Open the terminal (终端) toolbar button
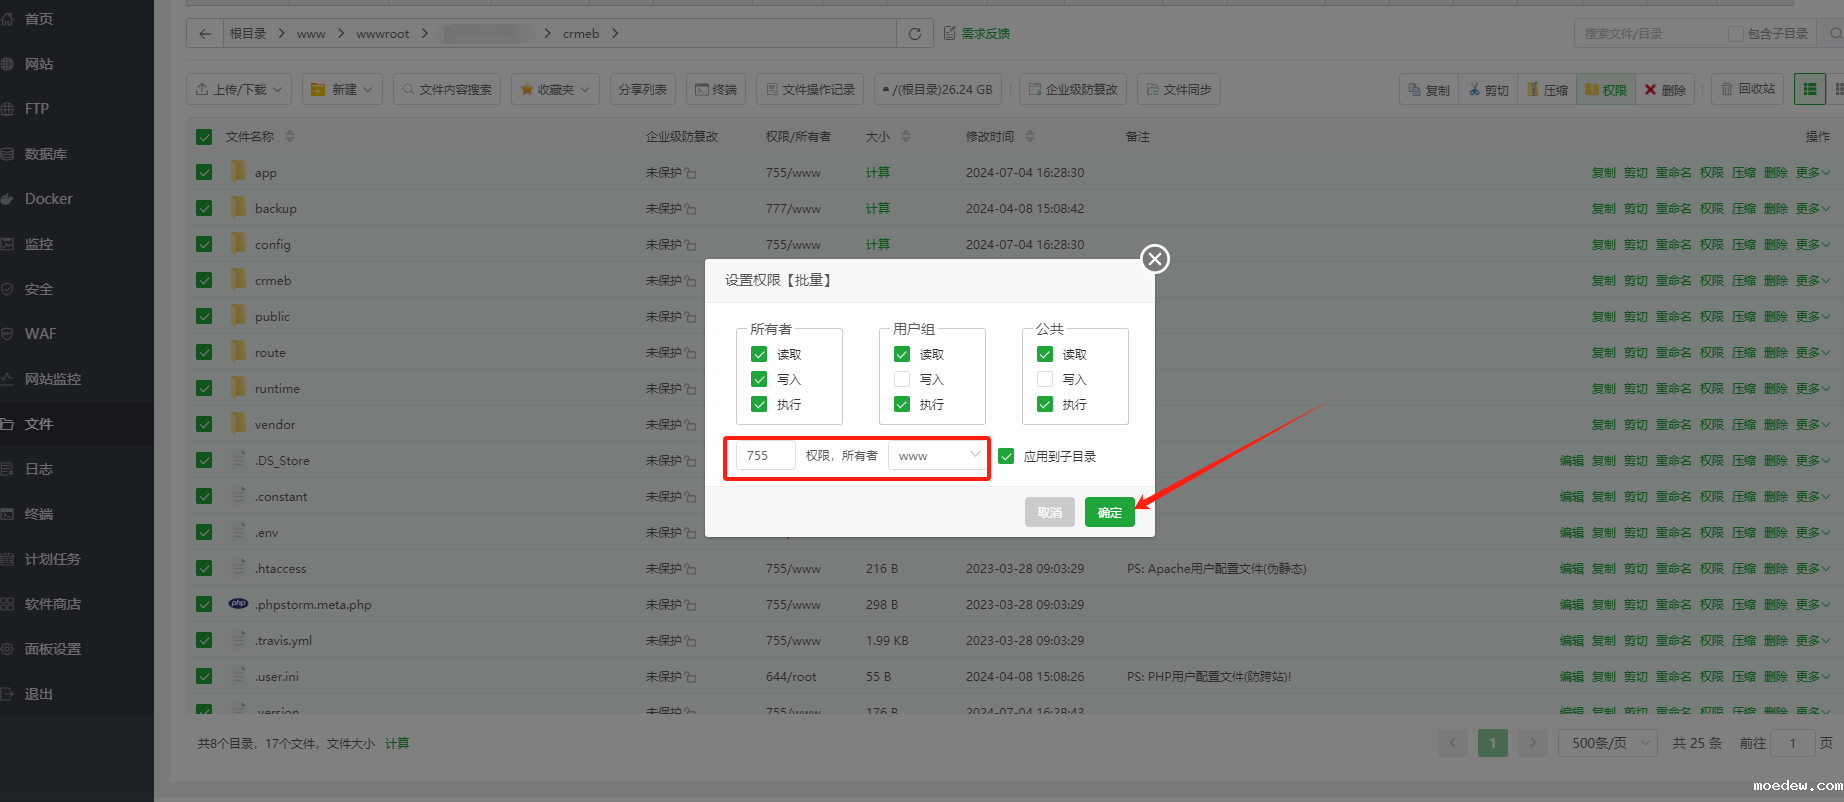 coord(715,90)
